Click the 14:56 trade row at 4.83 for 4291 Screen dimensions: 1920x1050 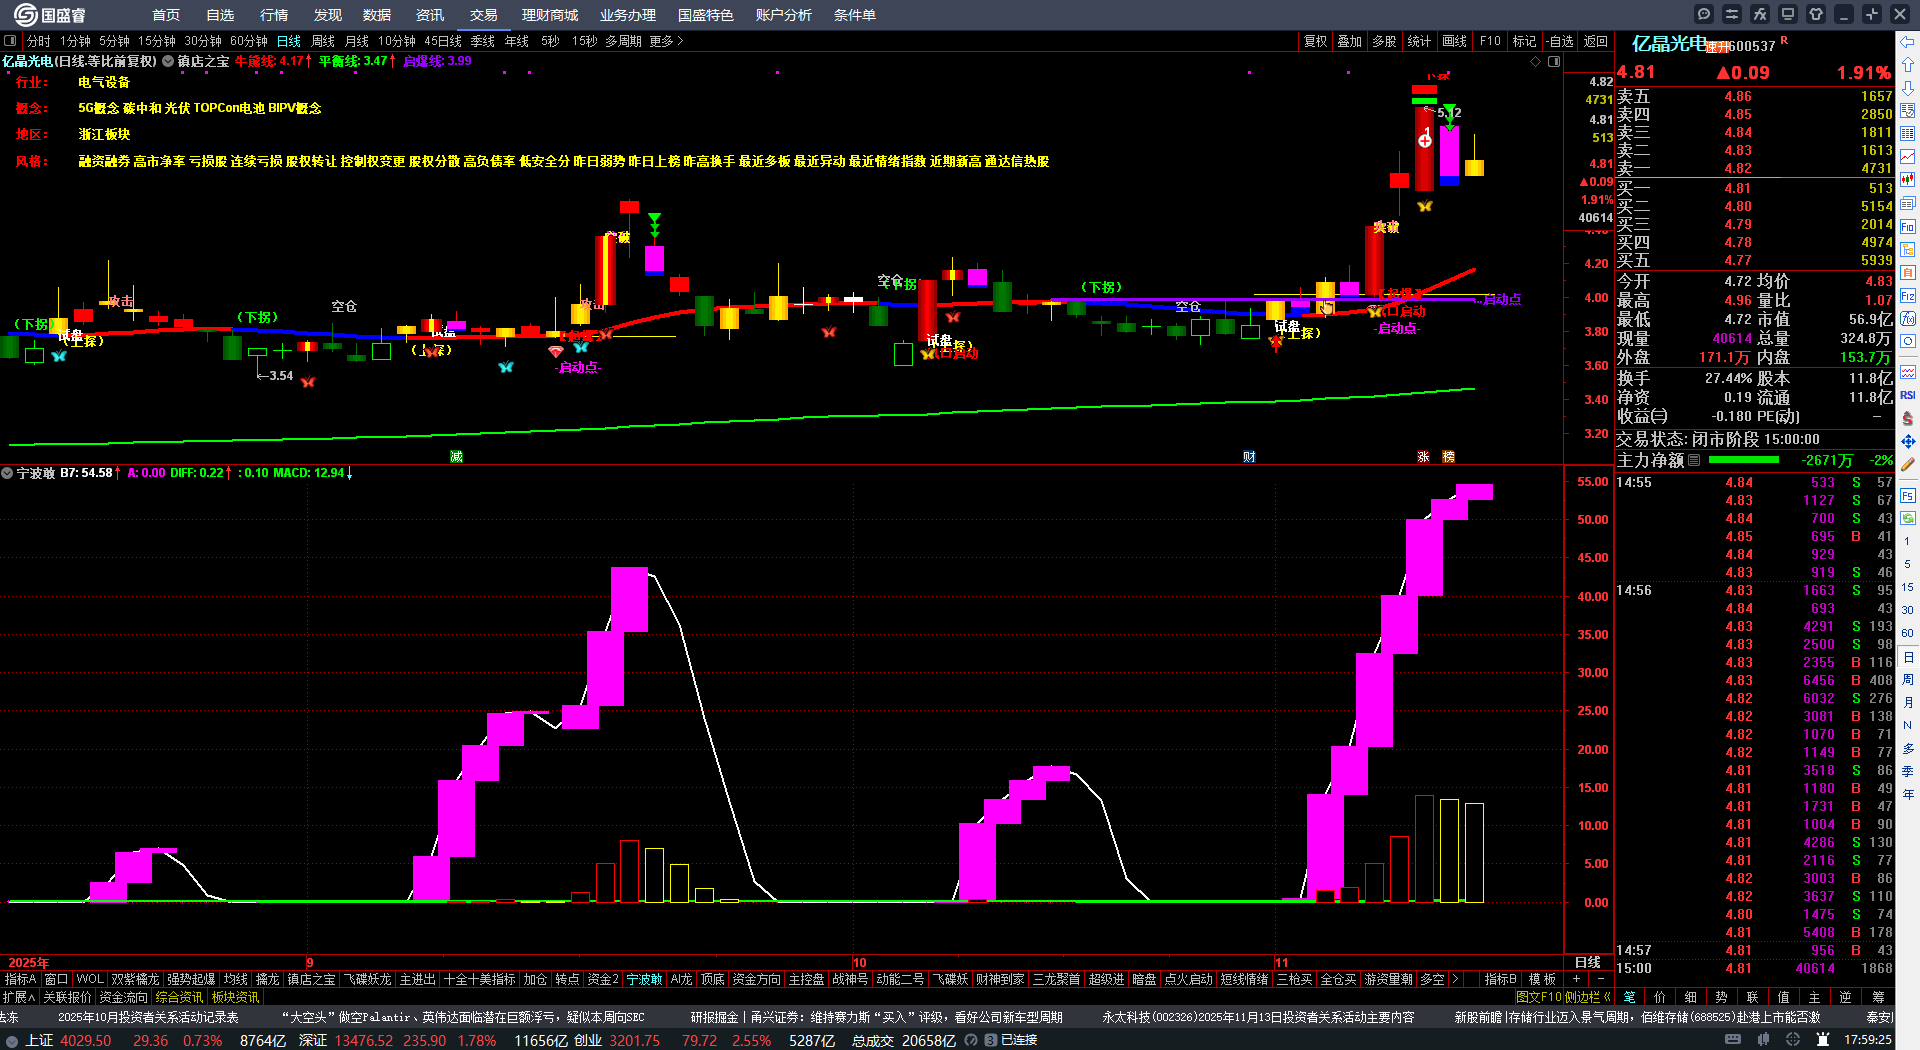pos(1754,626)
